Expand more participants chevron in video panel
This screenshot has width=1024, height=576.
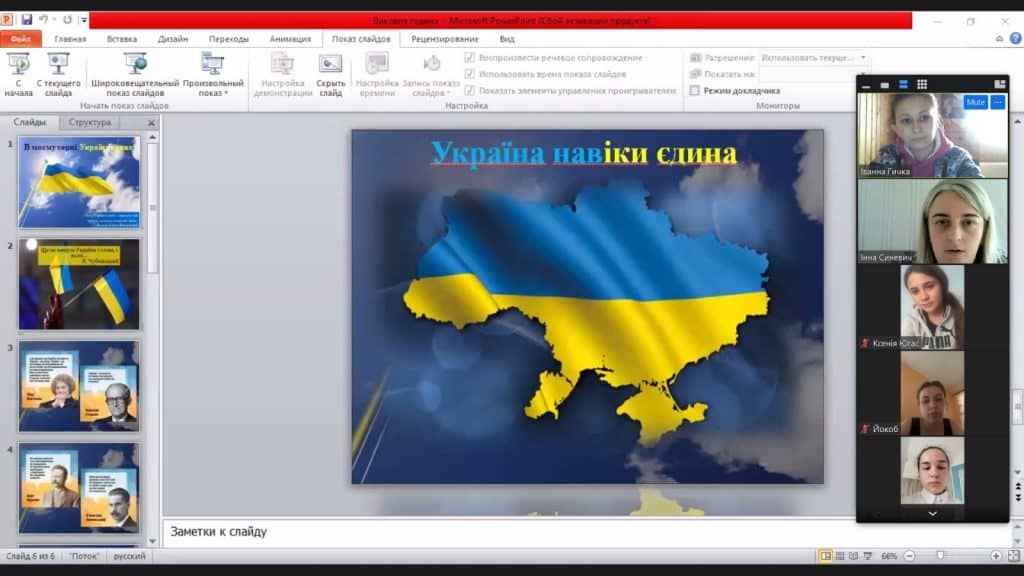[932, 513]
